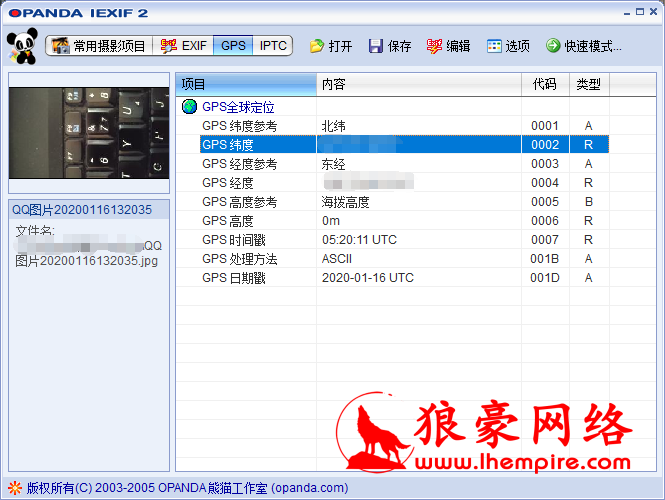665x500 pixels.
Task: Switch to the EXIF tab
Action: pos(183,46)
